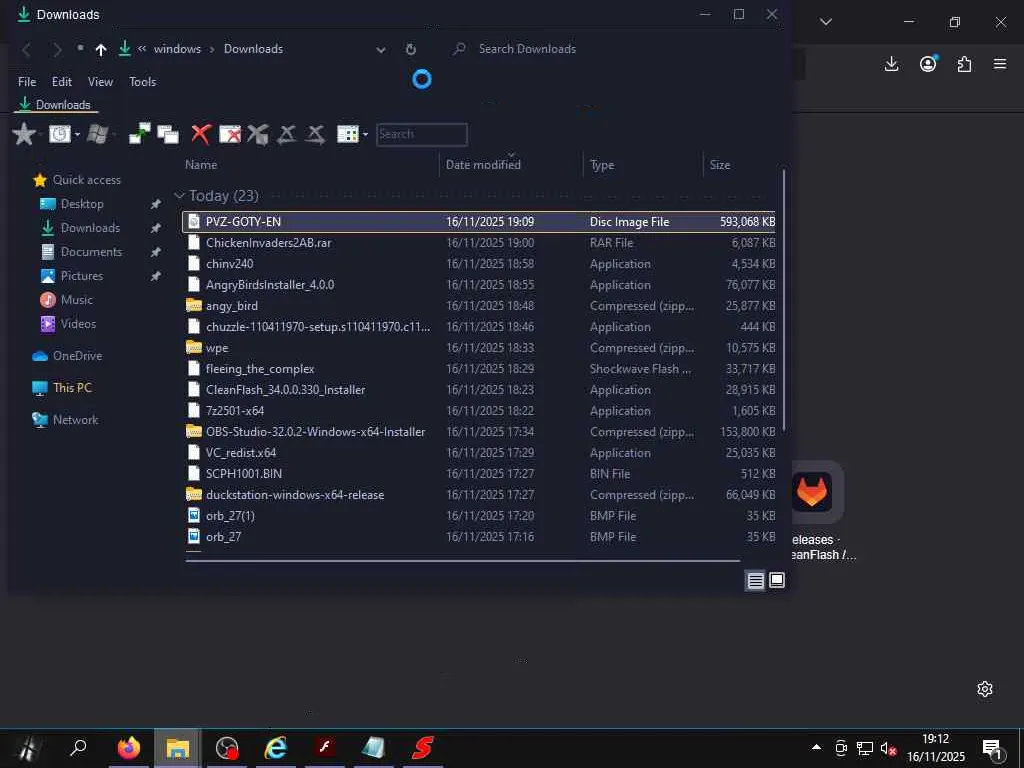Select the duckstation-windows-x64-release archive
The image size is (1024, 768).
(479, 494)
